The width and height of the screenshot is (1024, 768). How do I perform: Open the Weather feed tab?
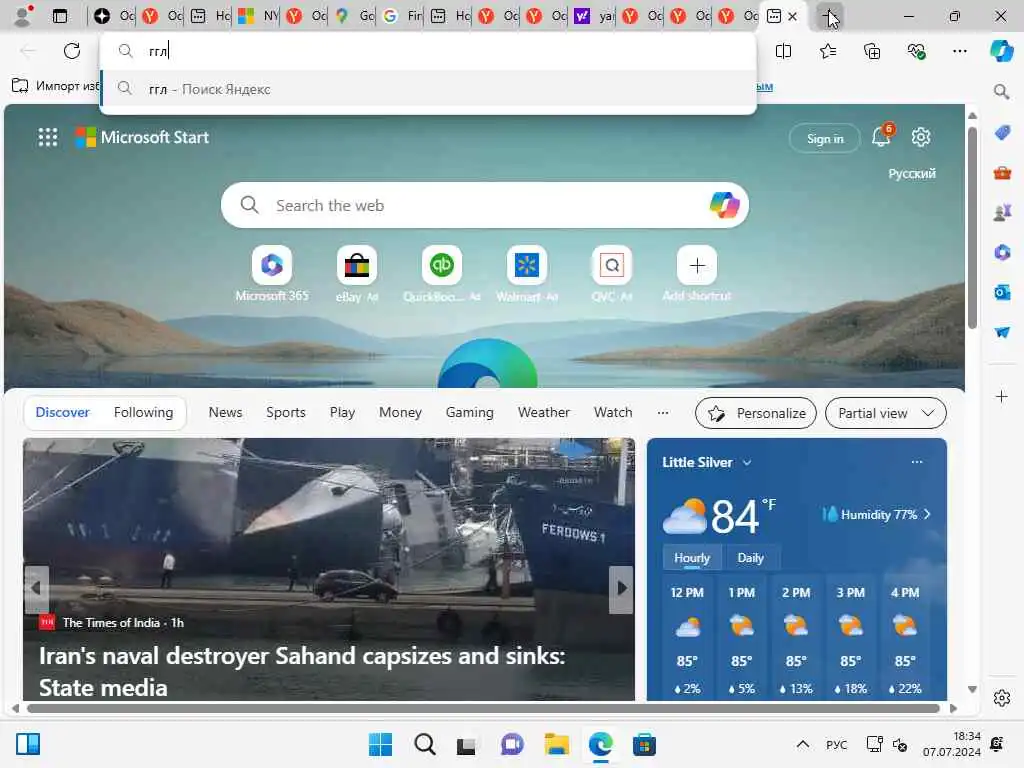click(x=543, y=412)
